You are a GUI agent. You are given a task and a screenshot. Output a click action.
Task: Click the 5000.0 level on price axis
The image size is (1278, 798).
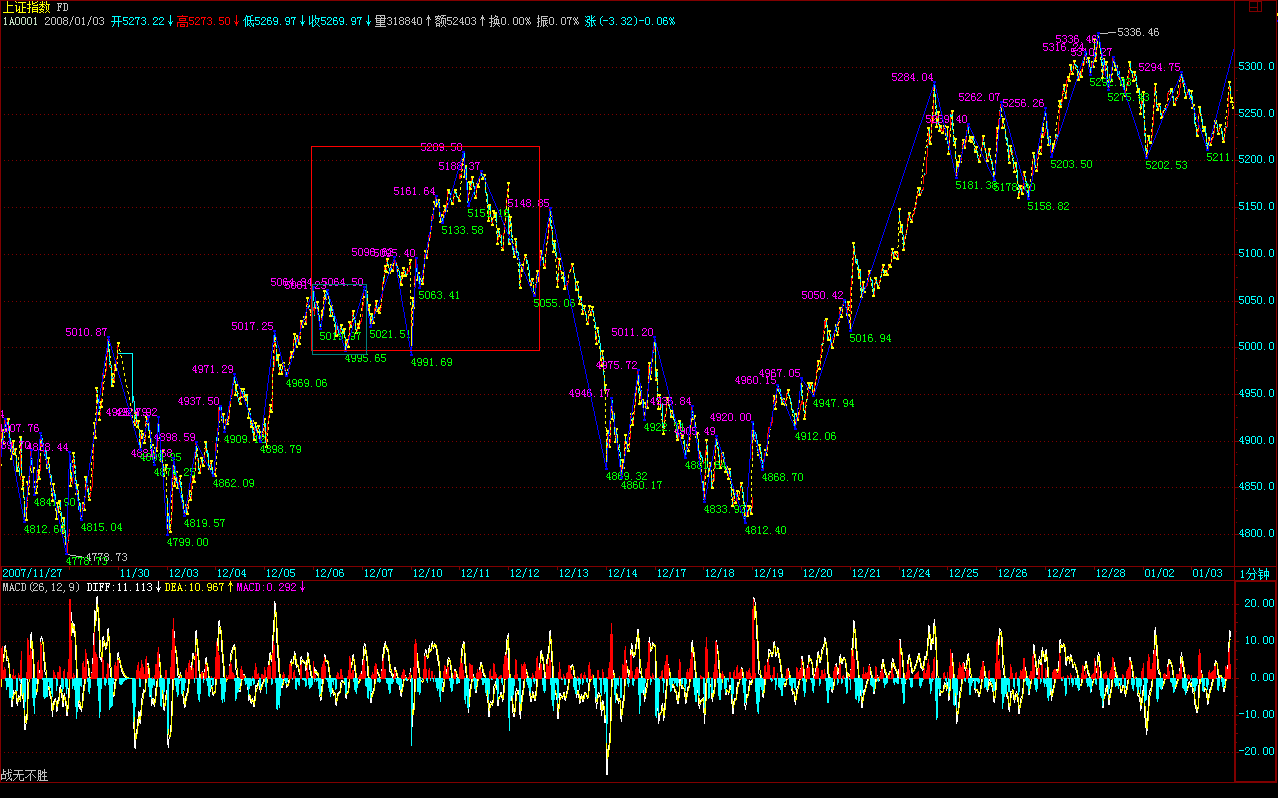[x=1256, y=347]
